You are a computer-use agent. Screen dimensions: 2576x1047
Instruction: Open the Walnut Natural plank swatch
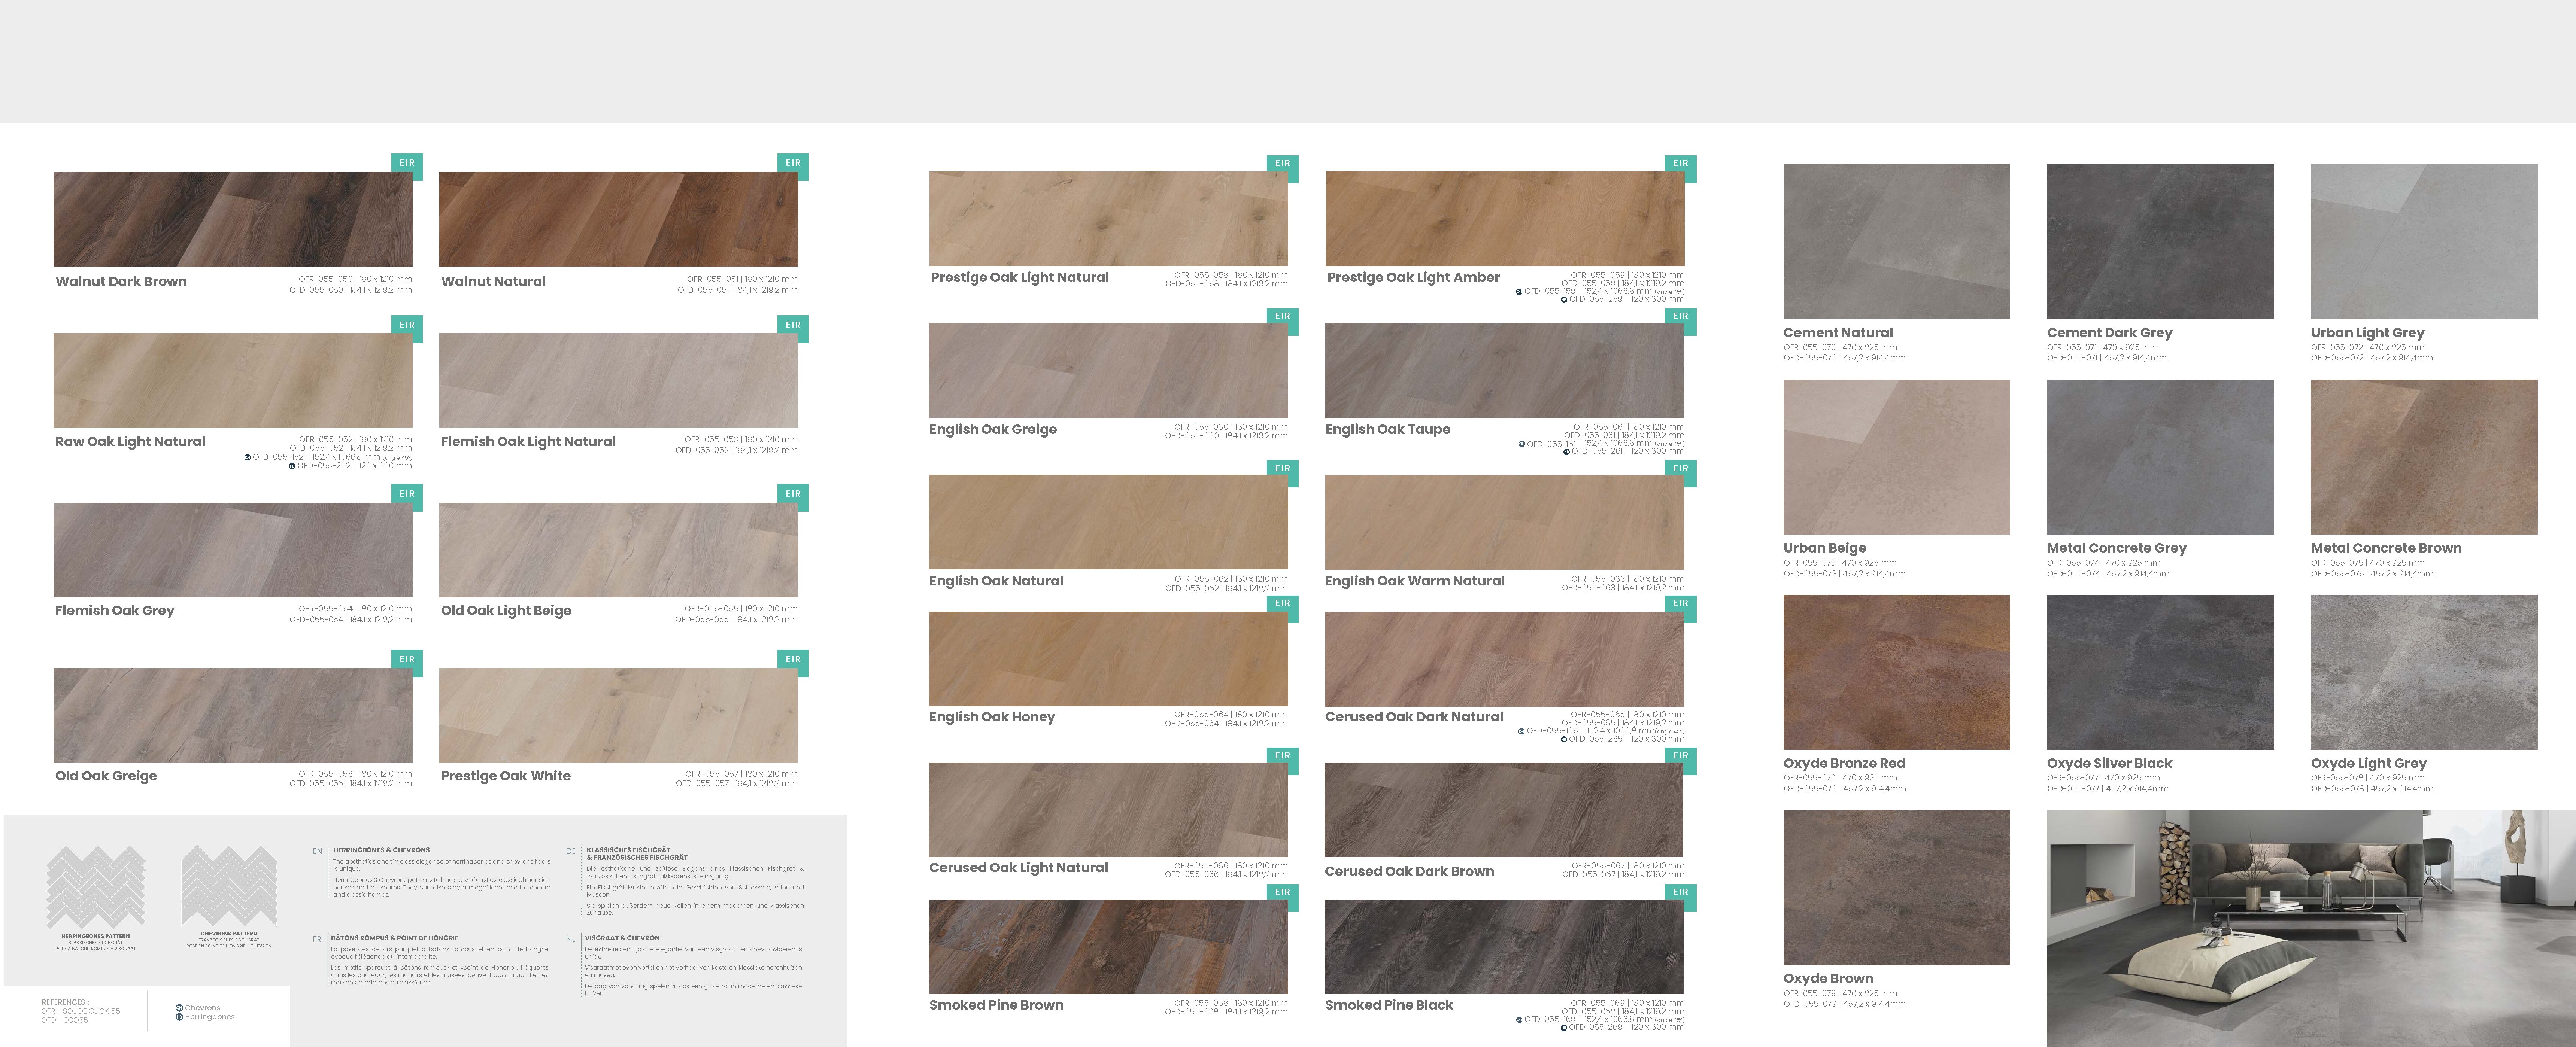click(618, 219)
